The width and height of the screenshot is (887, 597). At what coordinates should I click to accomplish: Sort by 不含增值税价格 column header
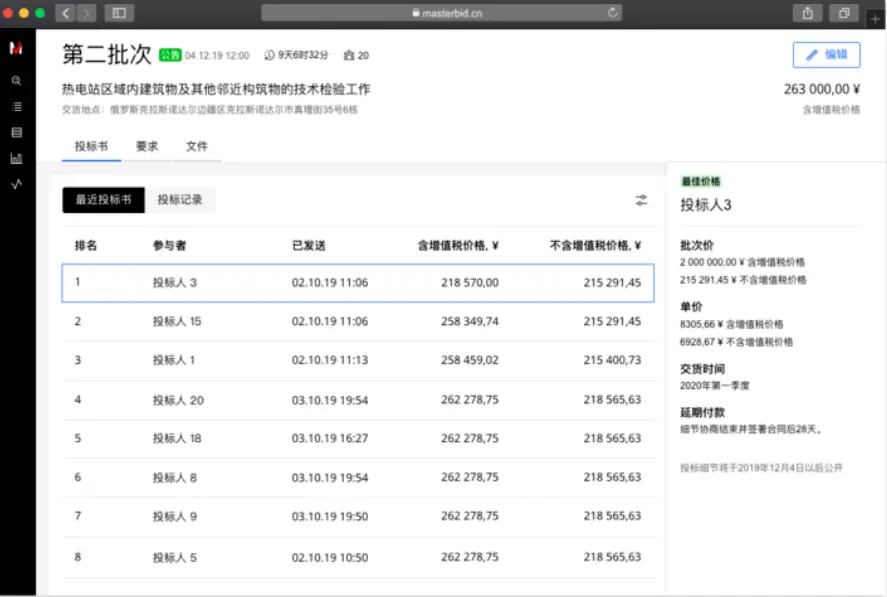tap(596, 246)
